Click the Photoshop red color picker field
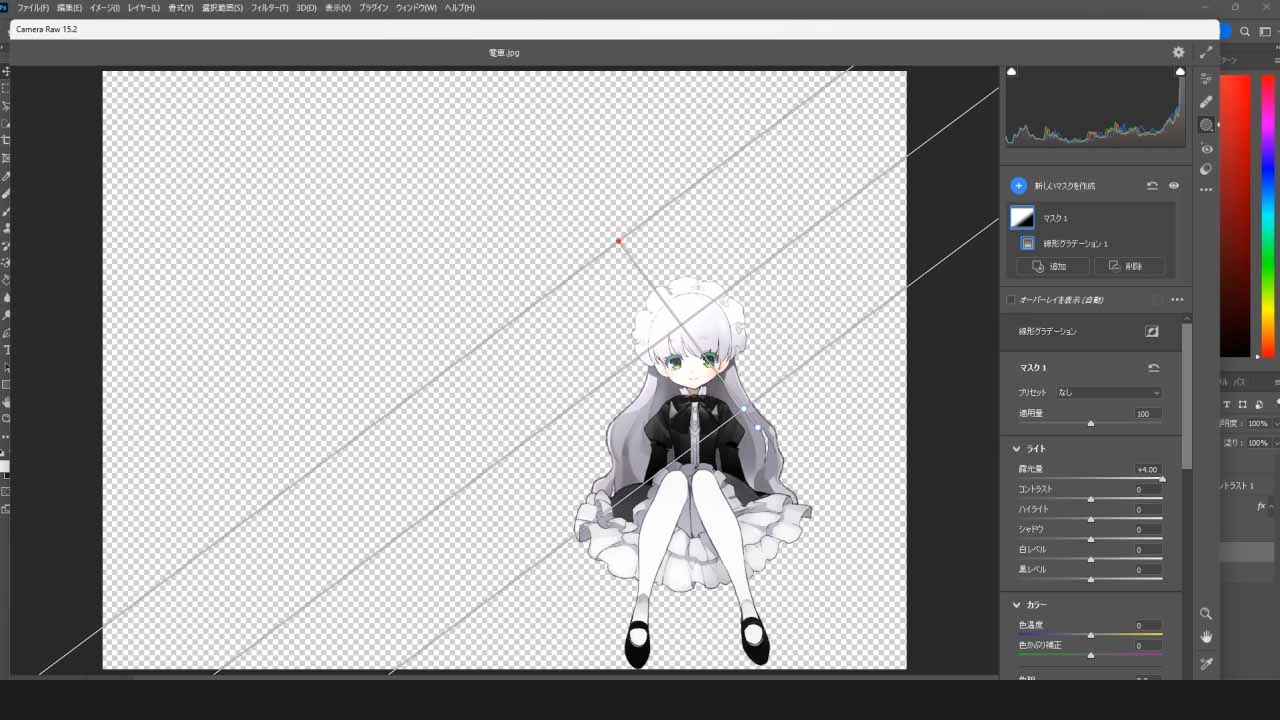This screenshot has height=720, width=1280. tap(1235, 215)
